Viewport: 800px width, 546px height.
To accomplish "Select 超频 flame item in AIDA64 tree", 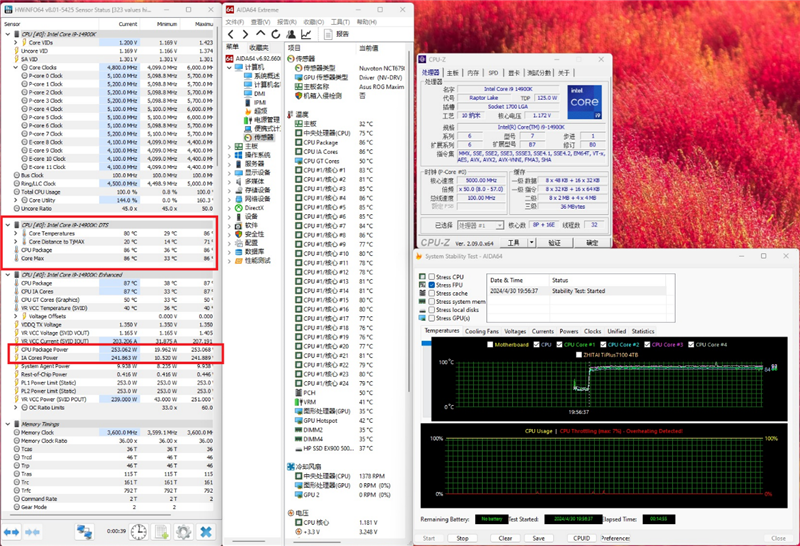I will point(256,111).
